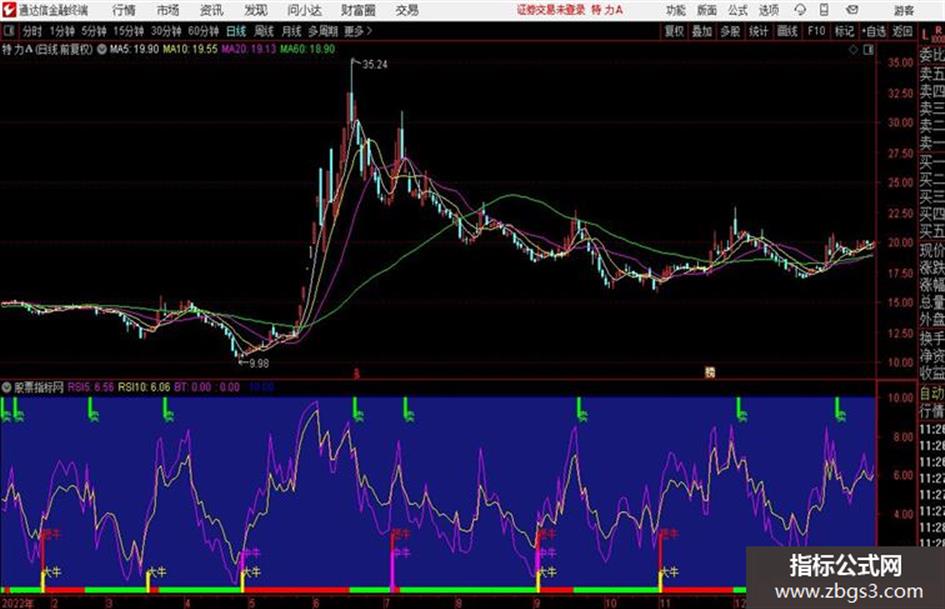945x609 pixels.
Task: Click the mobile phone icon
Action: click(824, 10)
